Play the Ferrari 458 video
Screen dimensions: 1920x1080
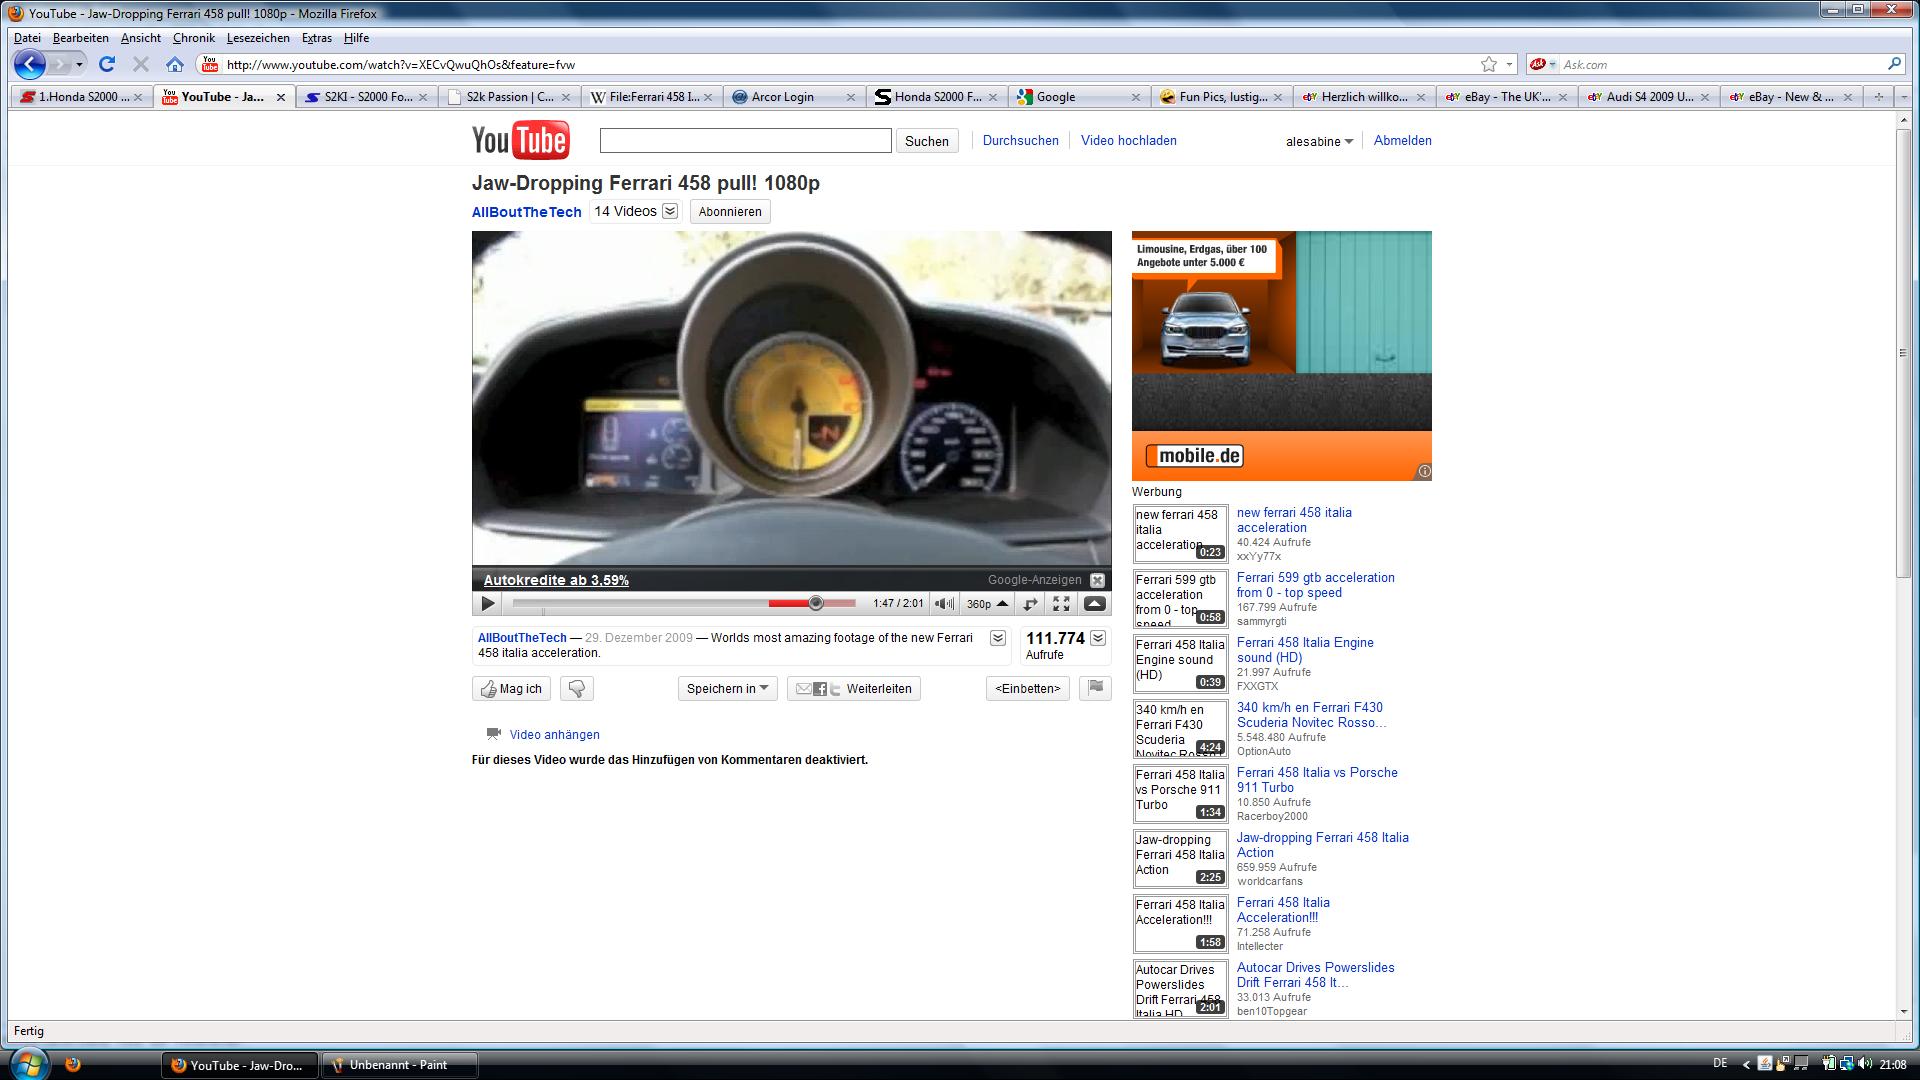click(x=487, y=603)
